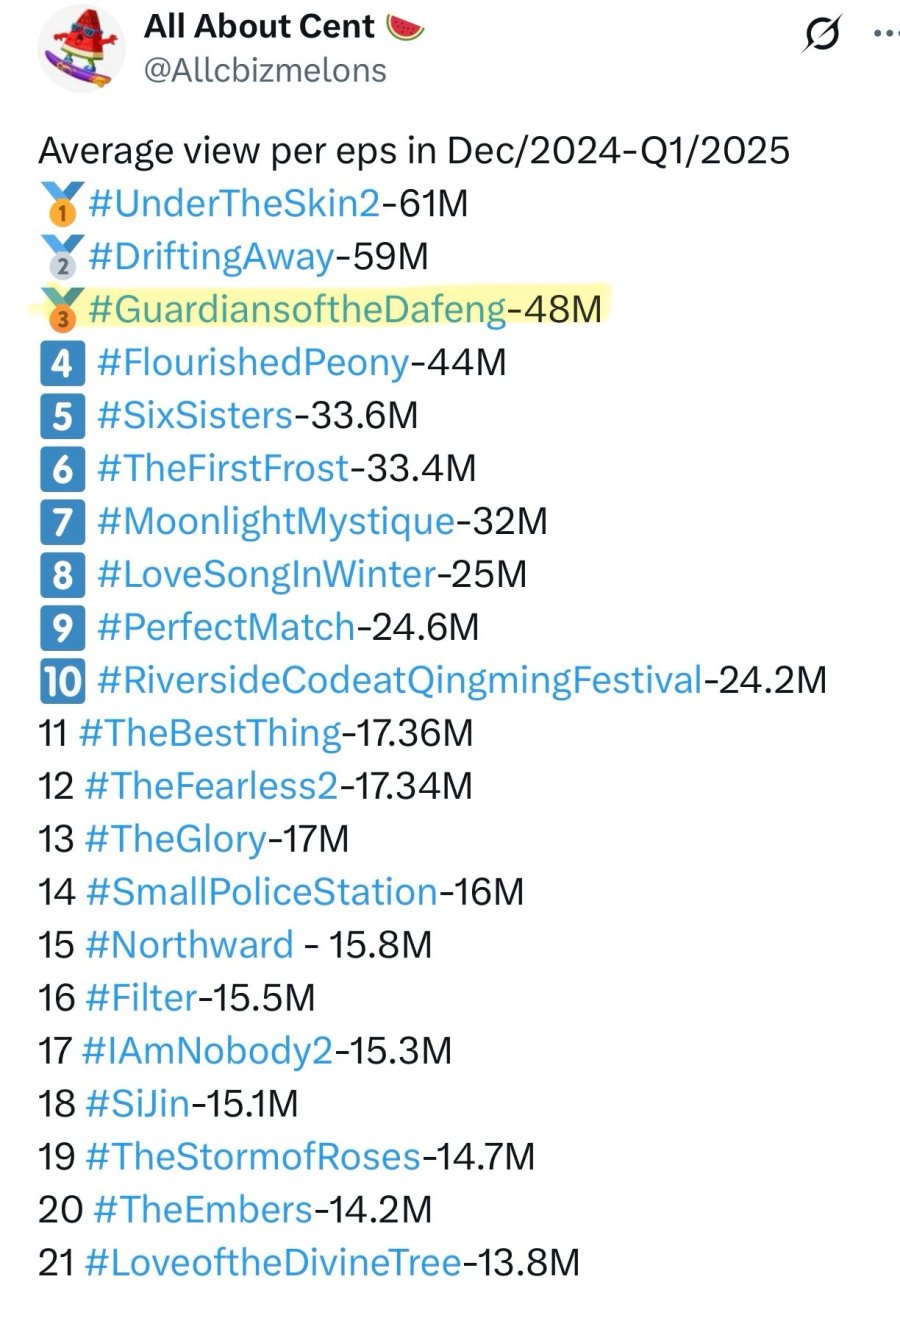This screenshot has width=900, height=1321.
Task: Open the #LoveoftheDivineTree hashtag
Action: click(274, 1263)
